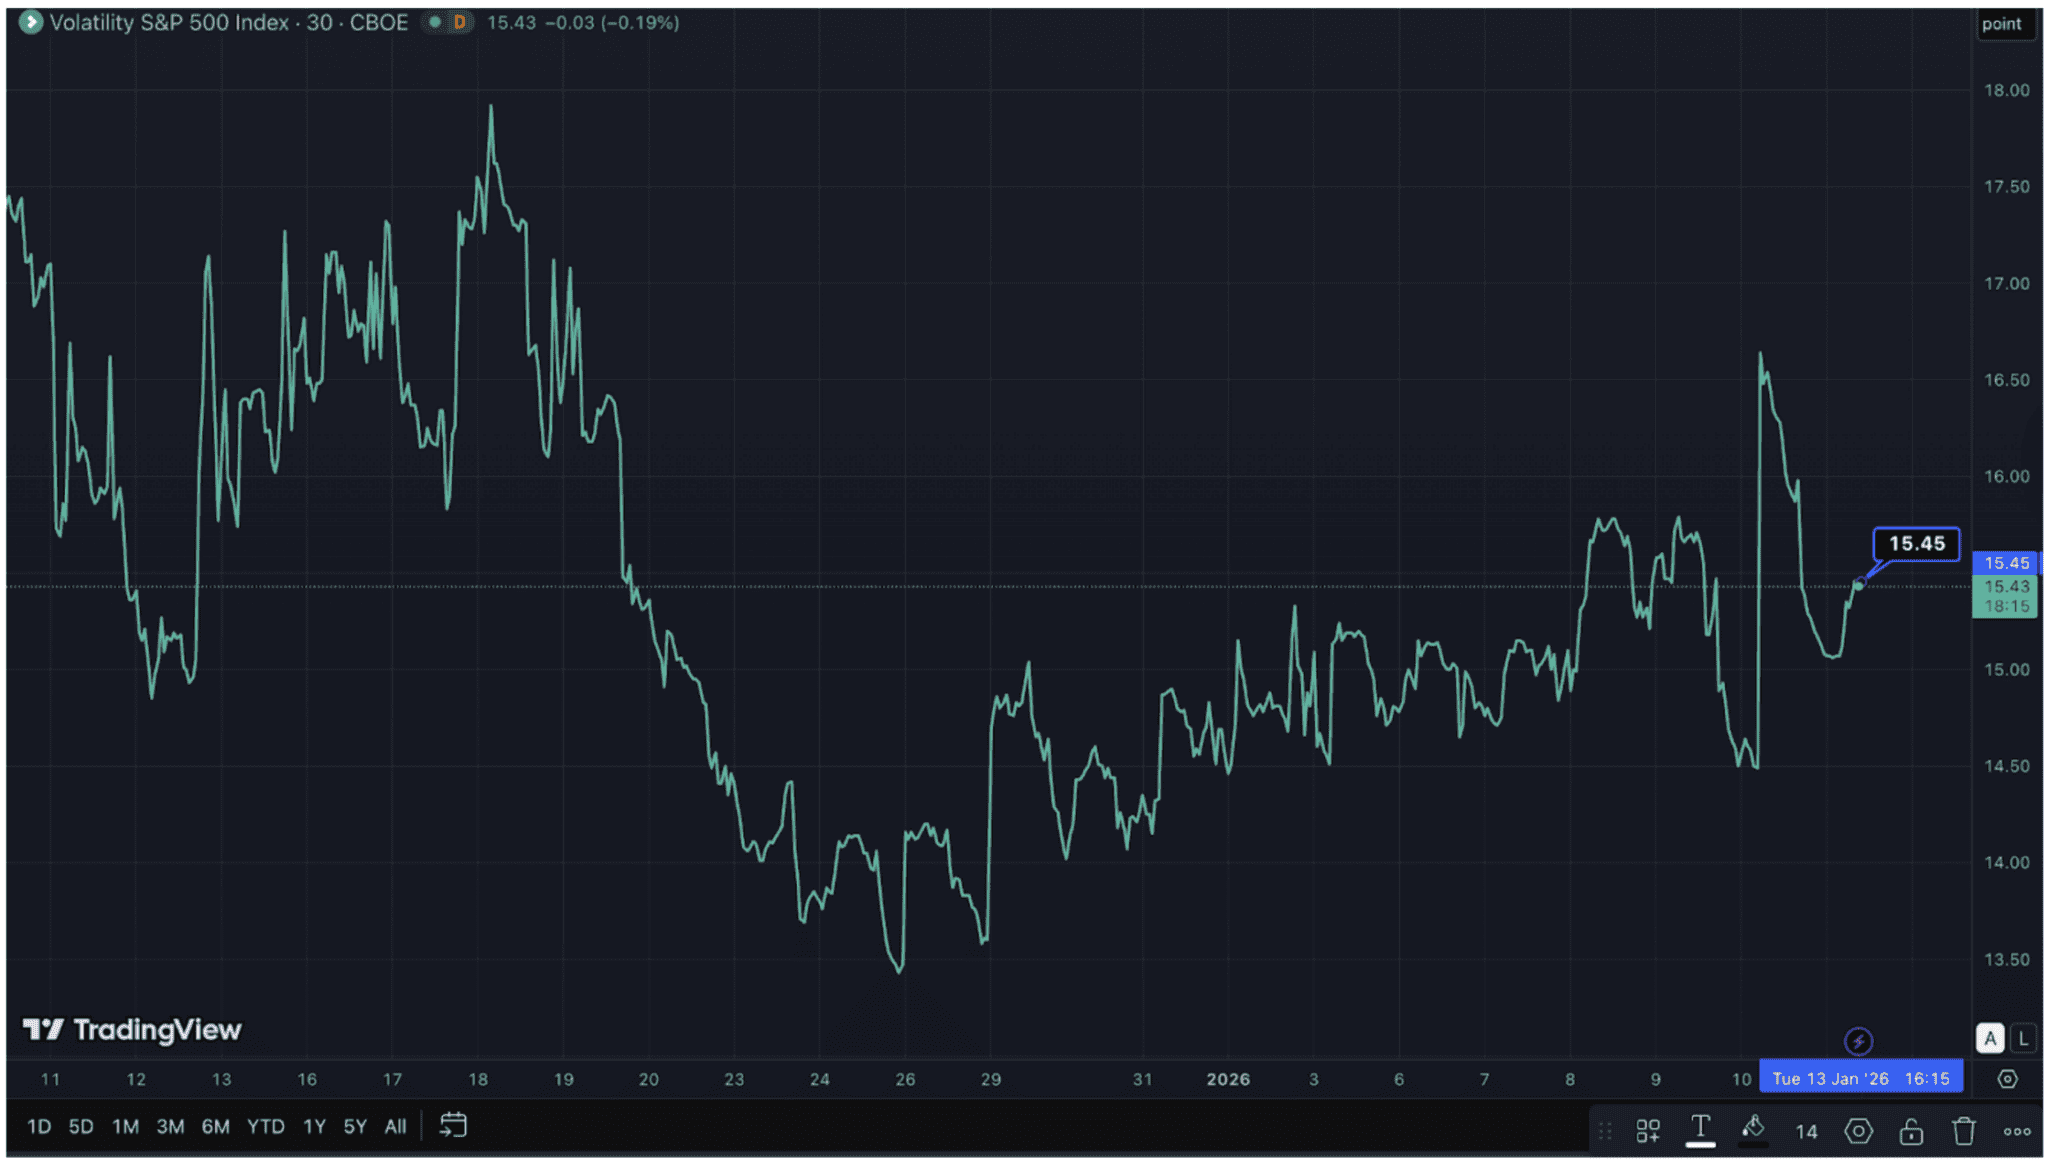Click the lightning bolt event marker
The height and width of the screenshot is (1159, 2048).
(x=1858, y=1042)
